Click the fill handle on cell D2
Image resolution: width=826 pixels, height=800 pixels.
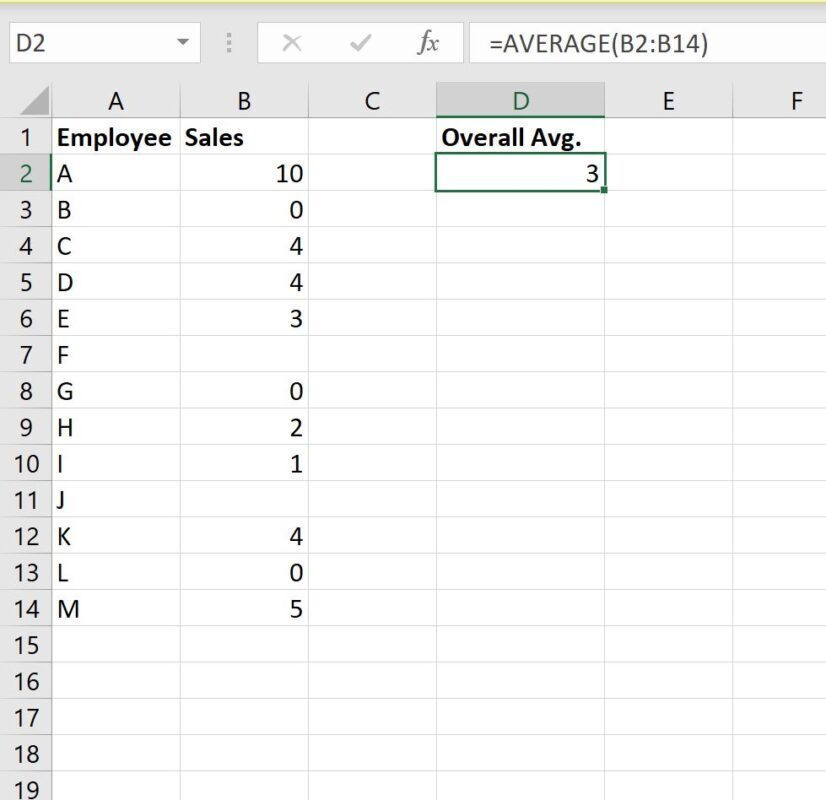604,190
